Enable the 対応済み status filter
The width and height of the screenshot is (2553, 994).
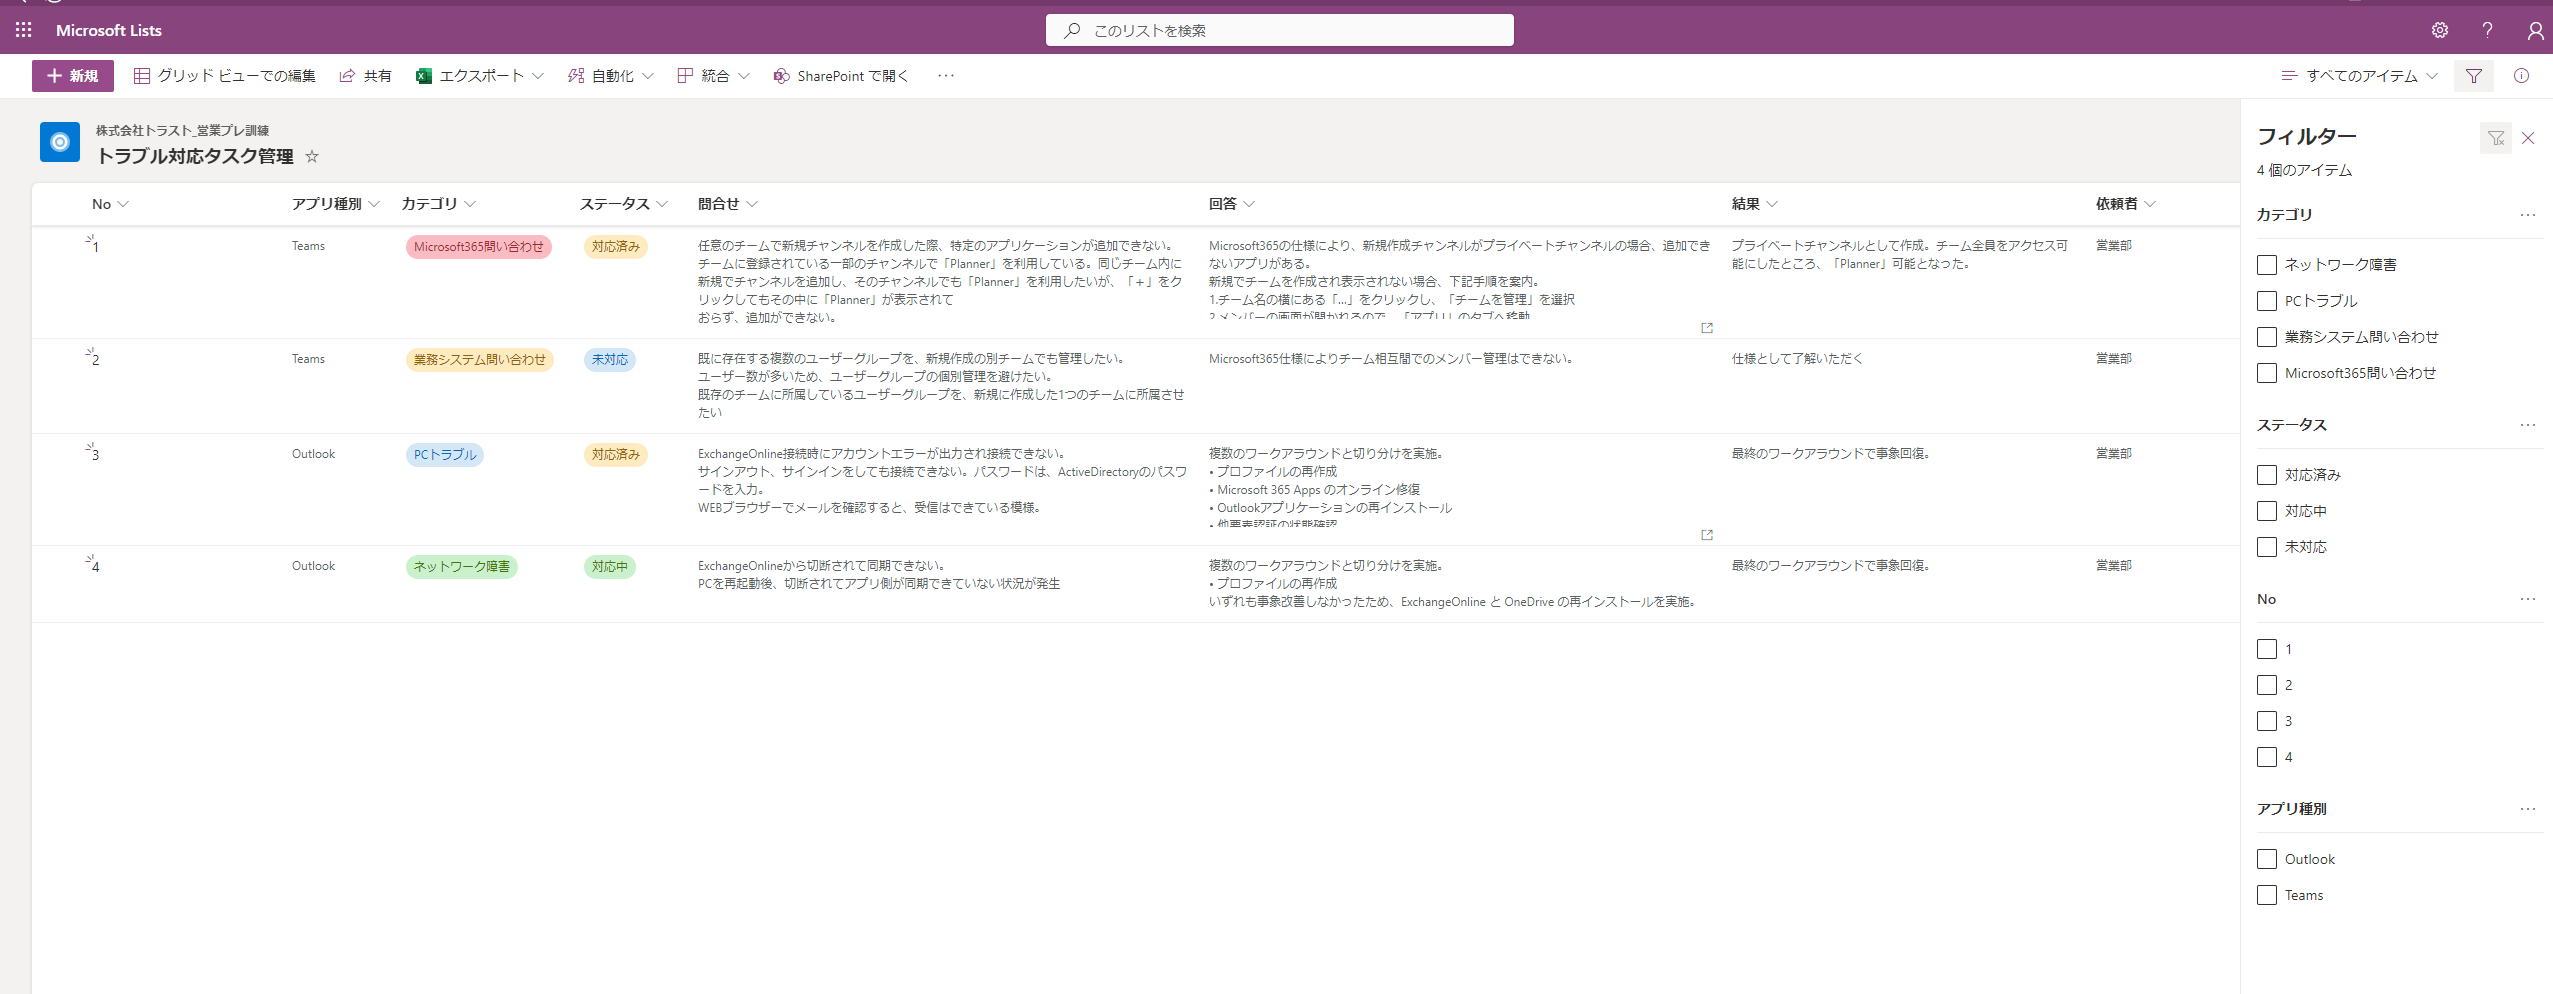2267,475
